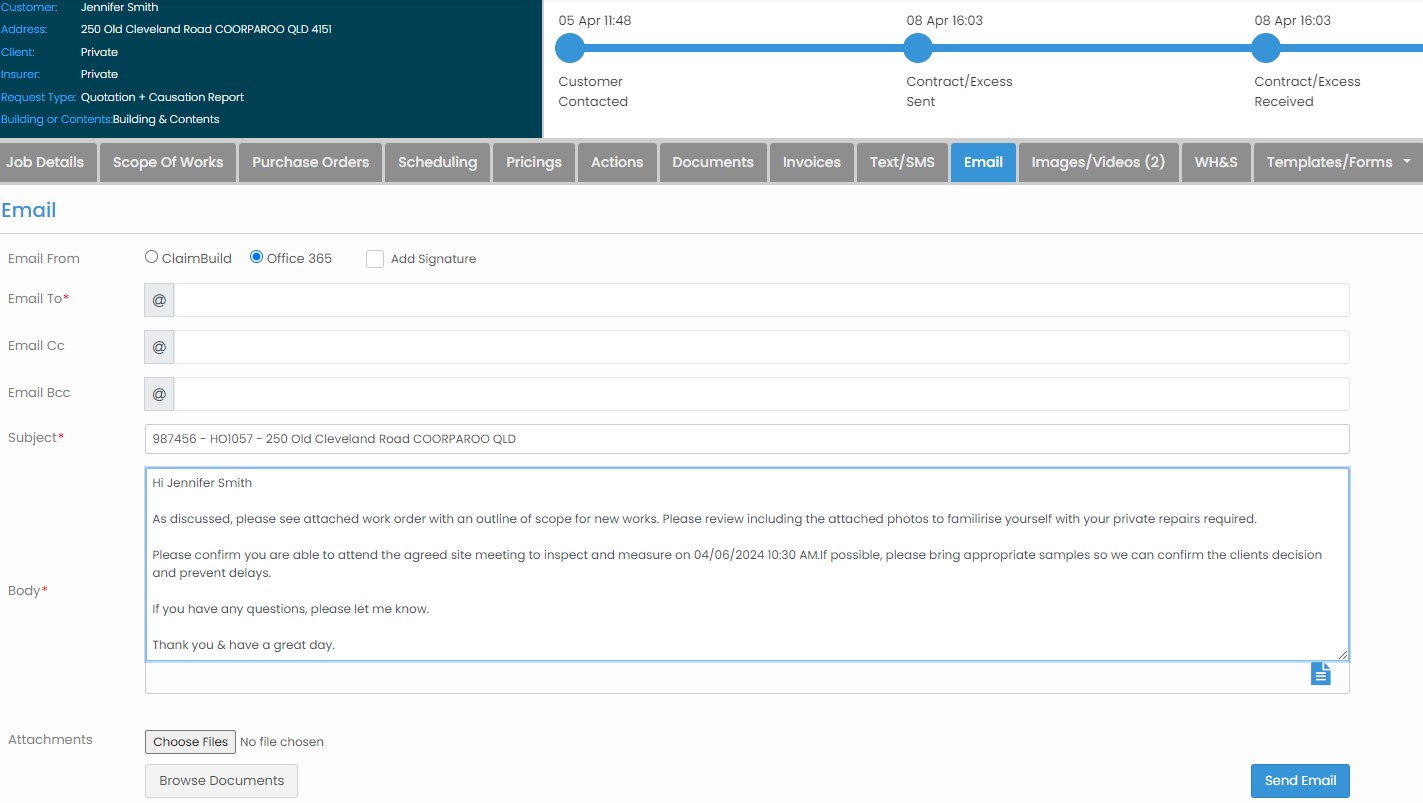Select the Office 365 radio option
Screen dimensions: 1423x803
[257, 257]
